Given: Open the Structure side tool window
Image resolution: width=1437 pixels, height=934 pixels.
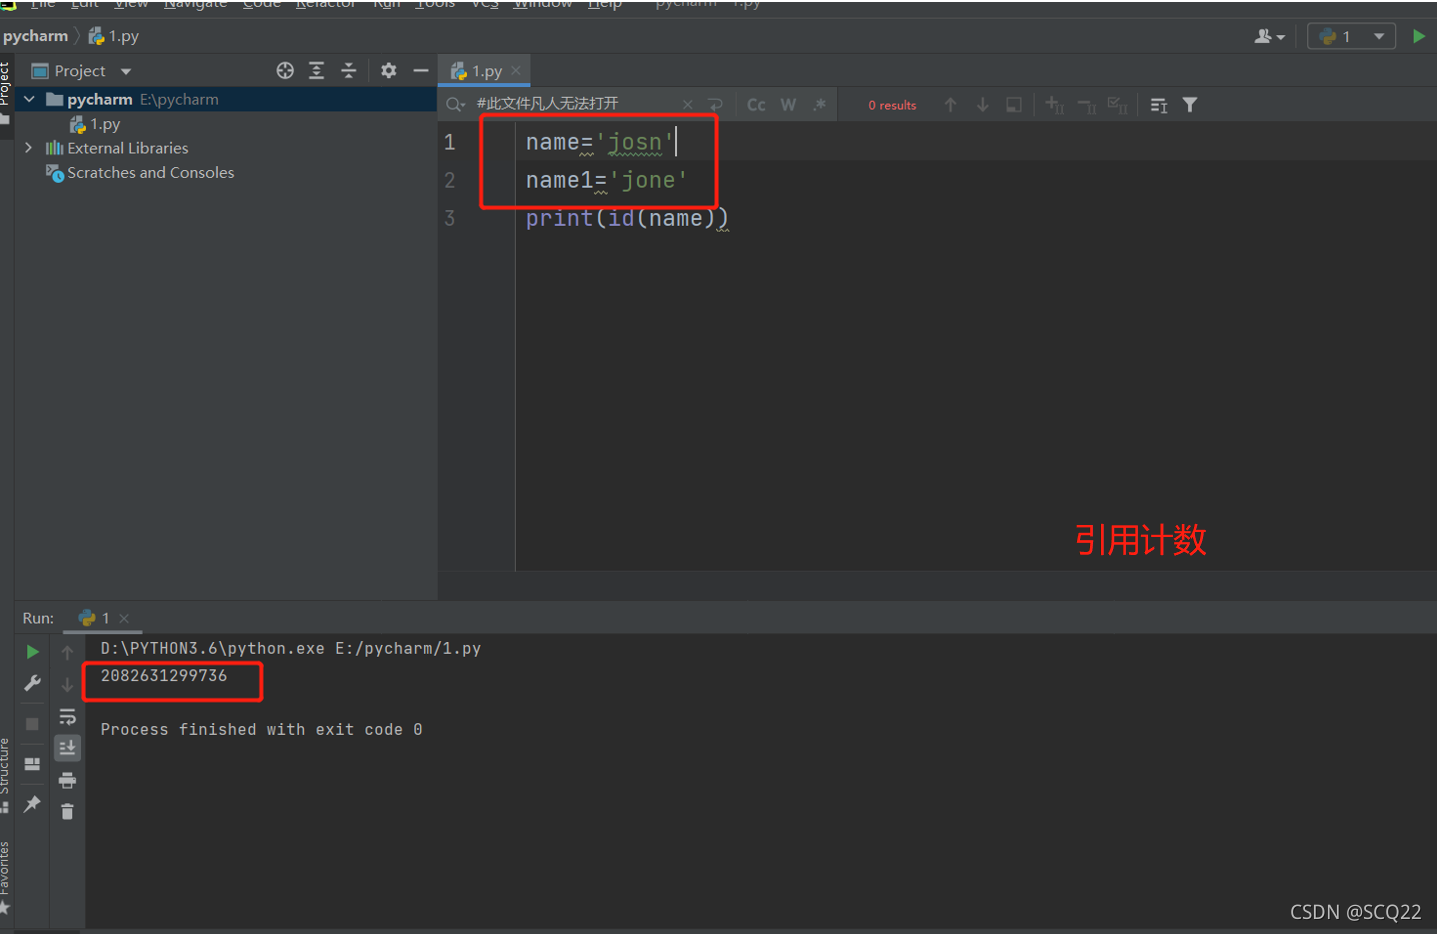Looking at the screenshot, I should coord(5,775).
